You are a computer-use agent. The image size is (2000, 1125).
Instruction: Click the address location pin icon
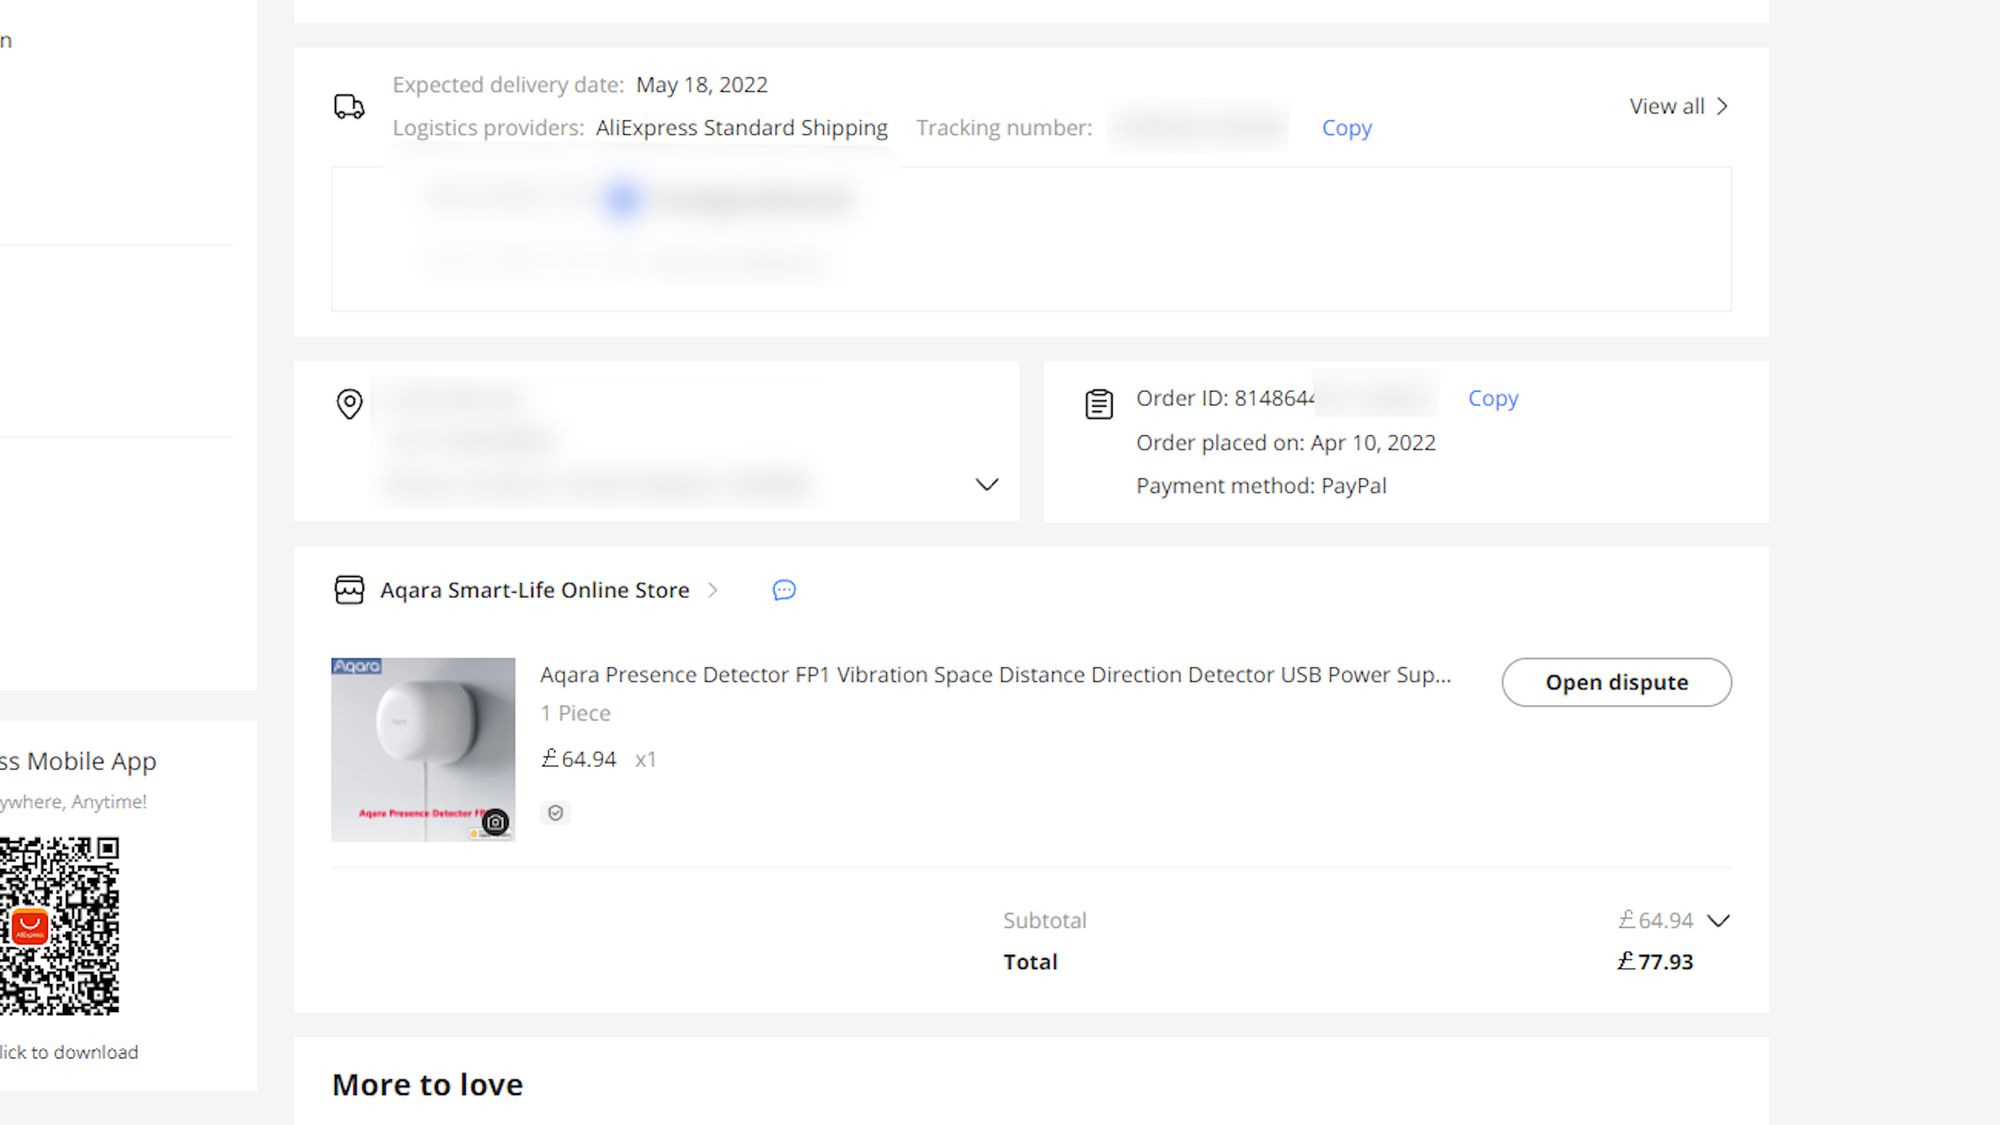pos(349,404)
